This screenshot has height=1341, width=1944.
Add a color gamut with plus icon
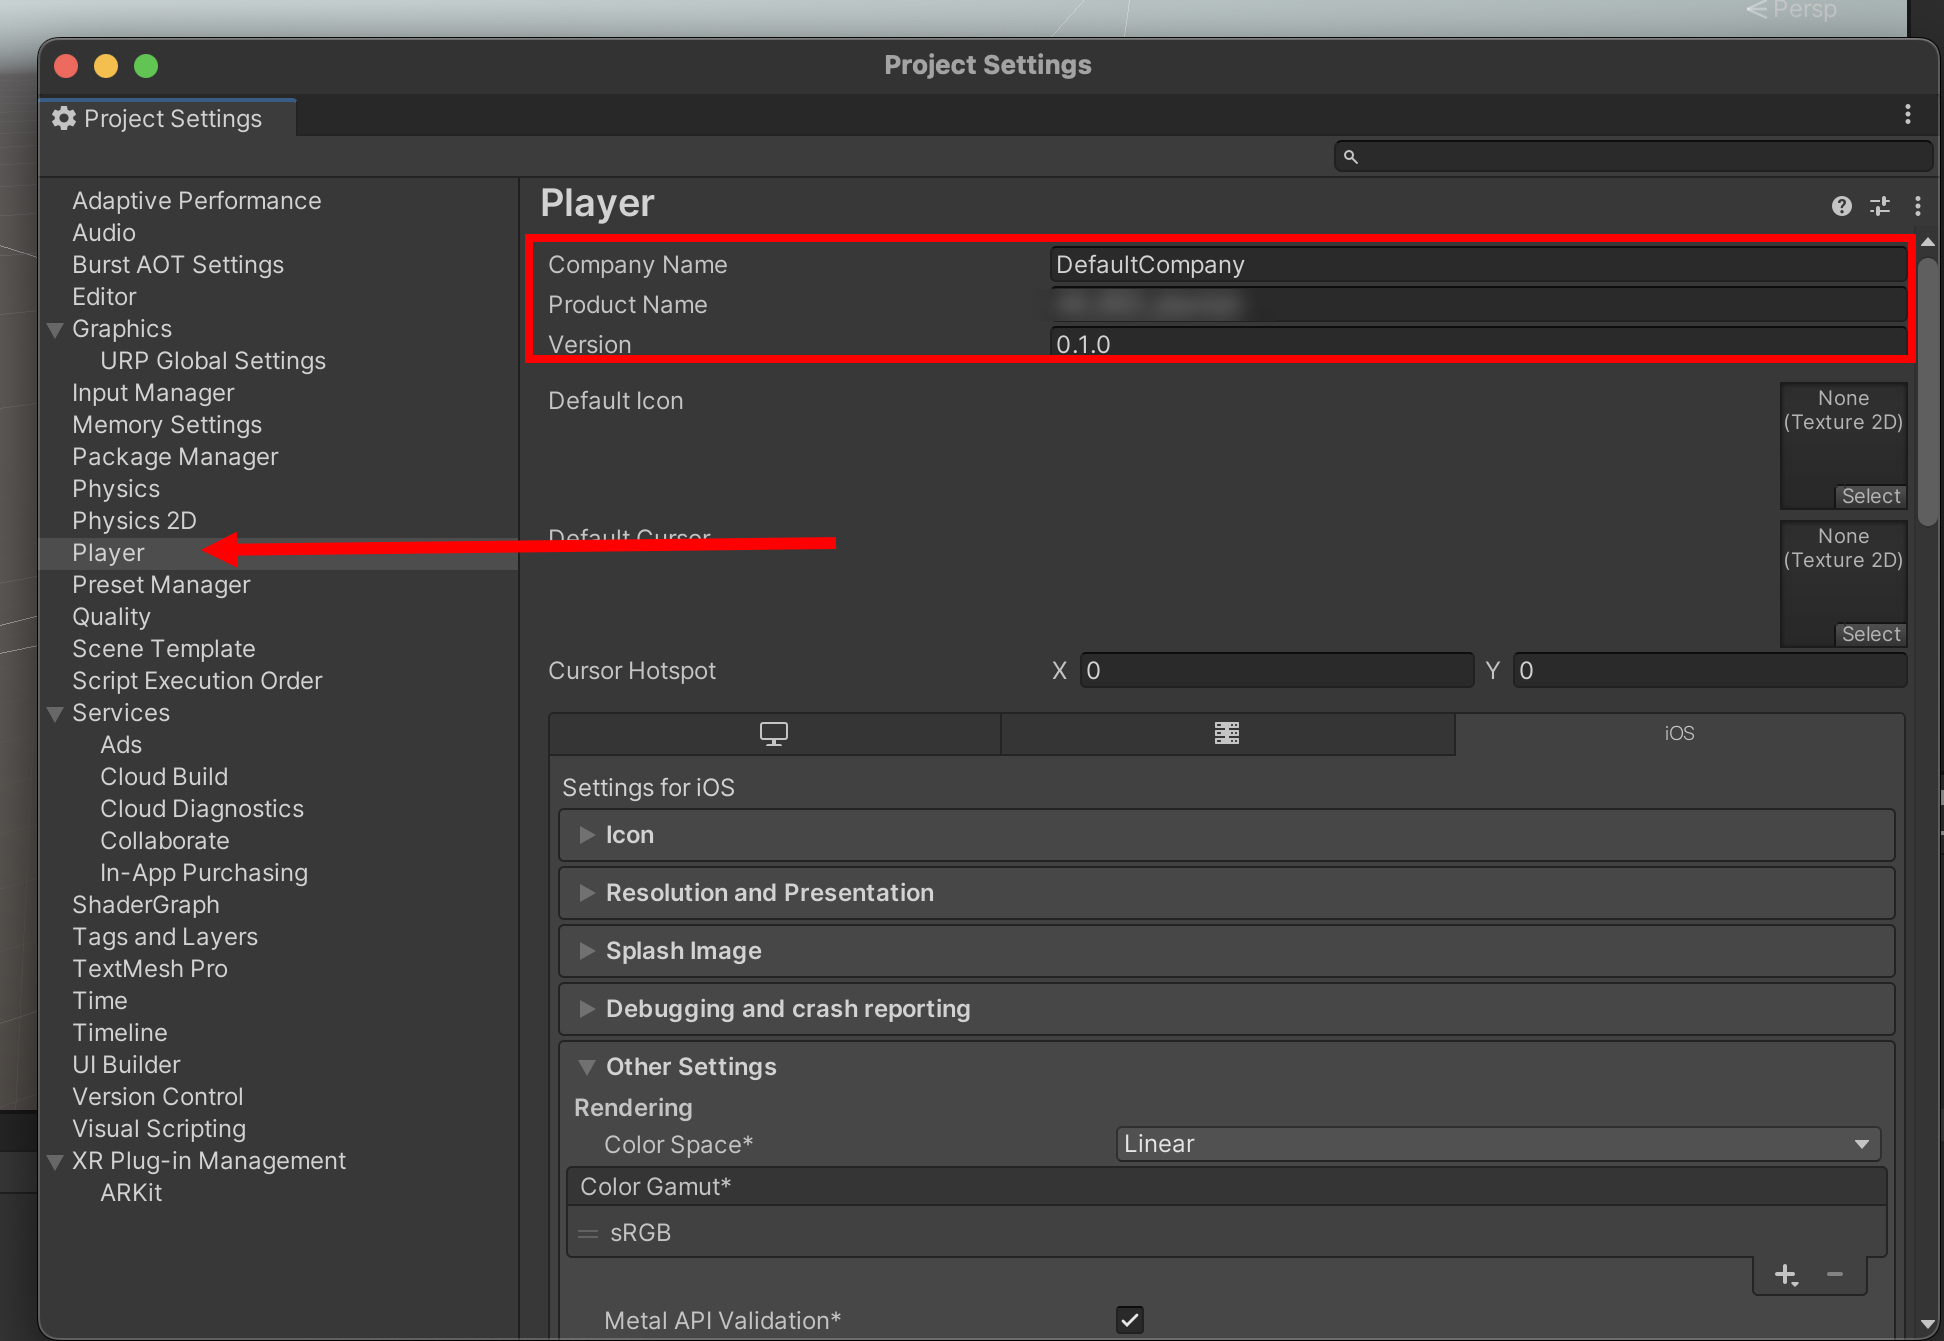(x=1785, y=1274)
